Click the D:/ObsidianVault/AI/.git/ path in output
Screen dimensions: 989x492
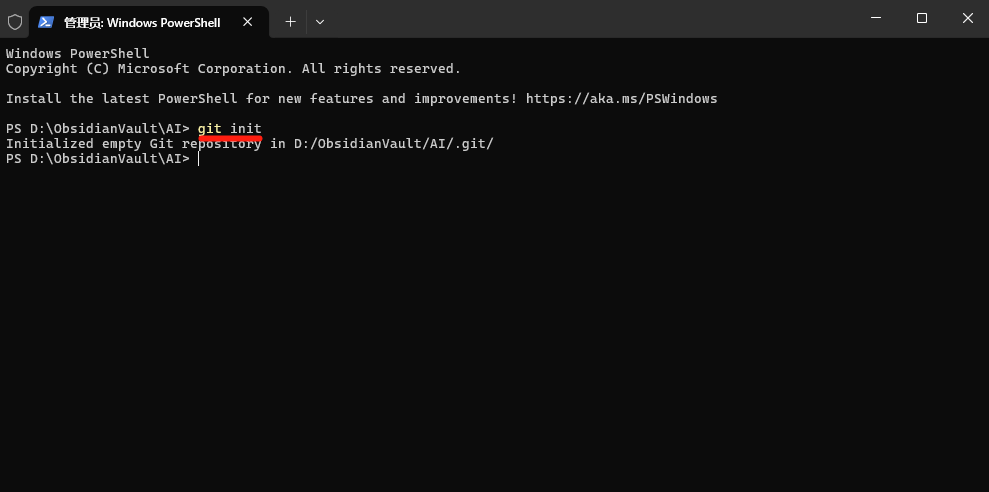coord(393,144)
